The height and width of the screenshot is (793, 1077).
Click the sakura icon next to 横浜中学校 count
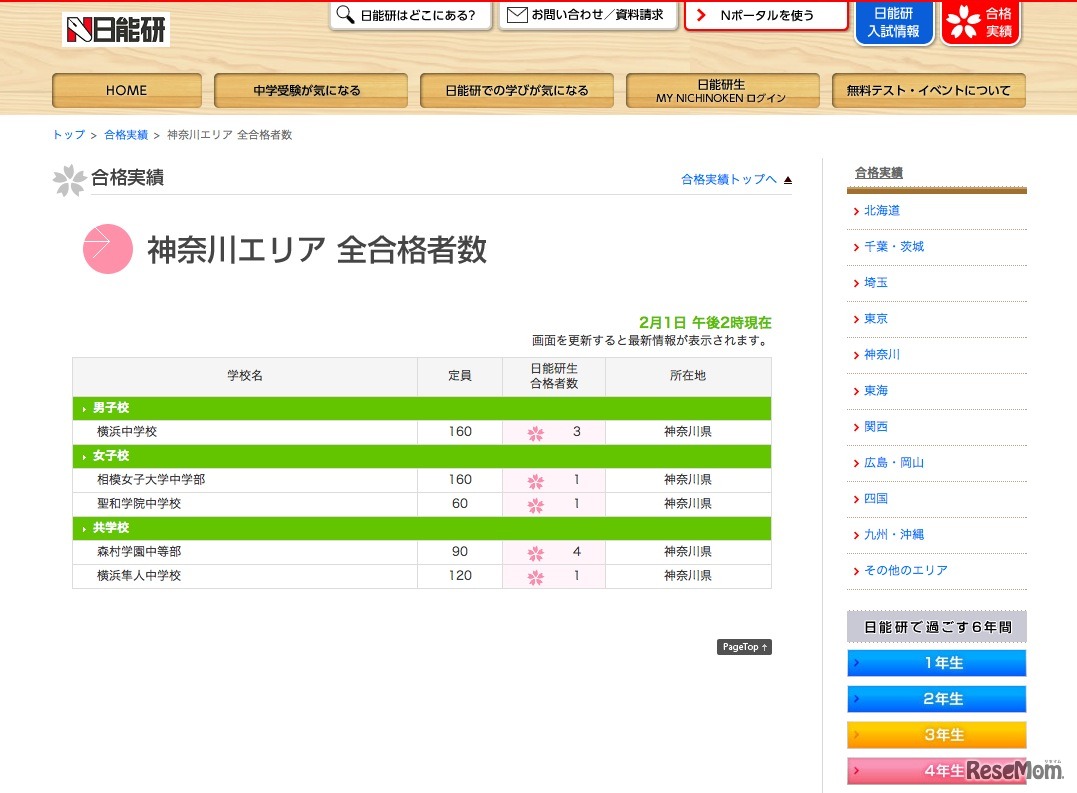pos(534,432)
